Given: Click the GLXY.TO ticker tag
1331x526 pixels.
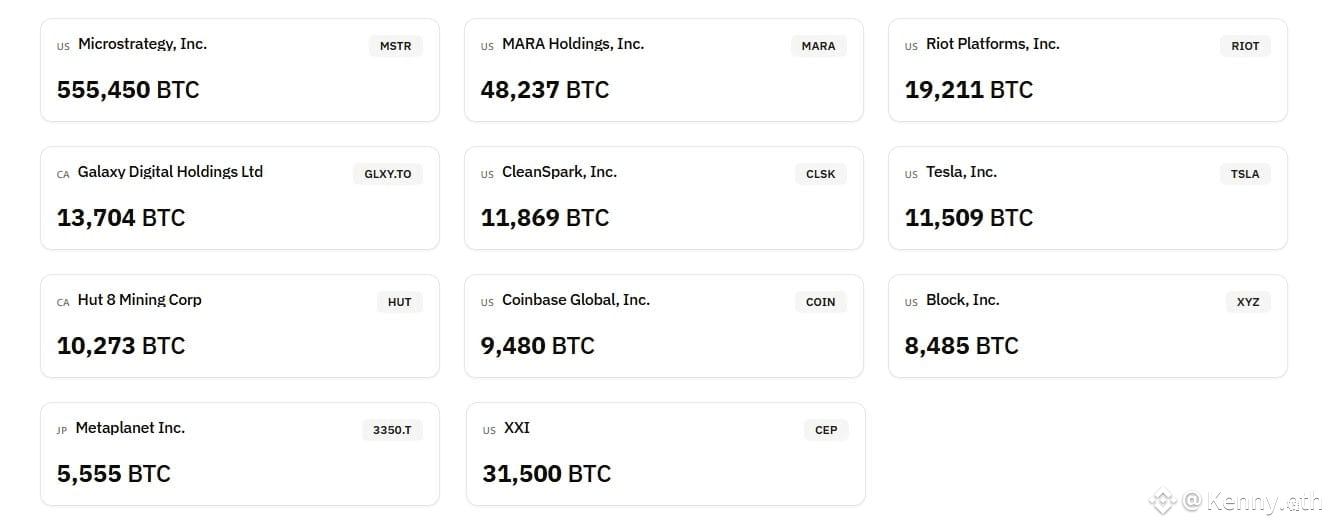Looking at the screenshot, I should click(x=388, y=174).
